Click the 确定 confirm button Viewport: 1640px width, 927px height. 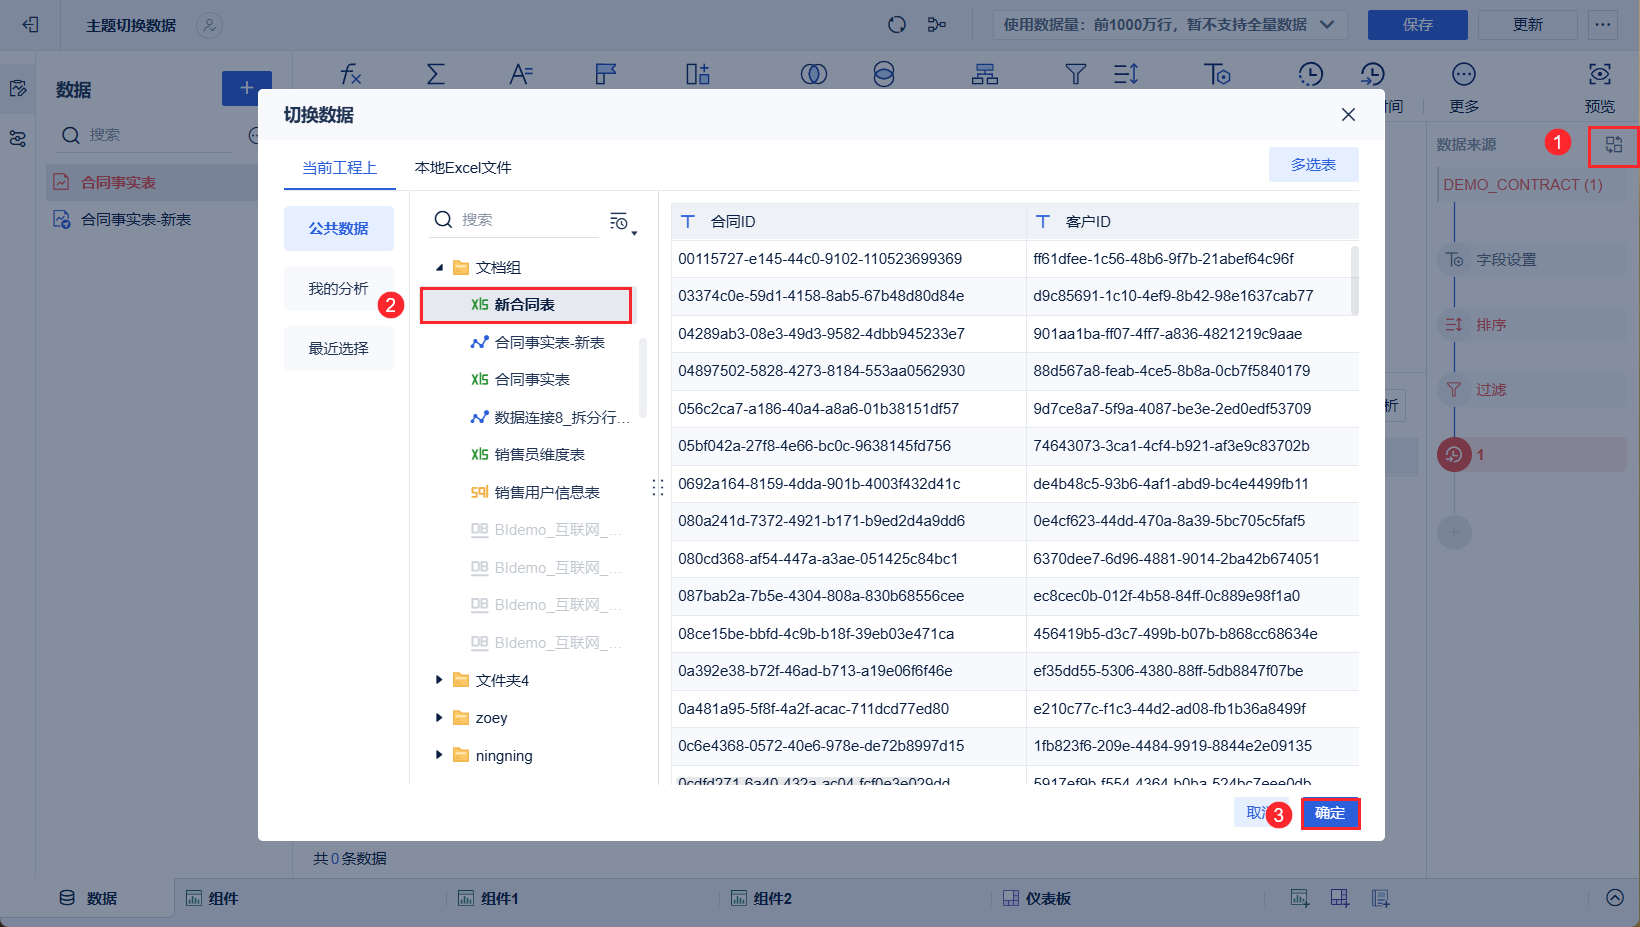tap(1330, 813)
